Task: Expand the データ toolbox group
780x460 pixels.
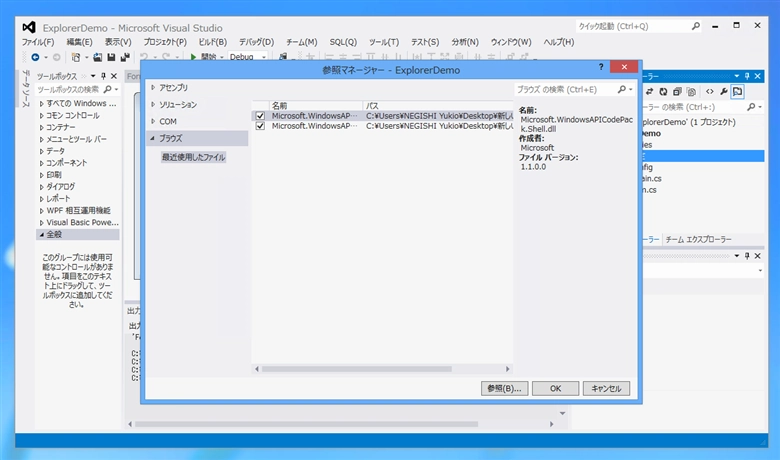Action: [x=42, y=151]
